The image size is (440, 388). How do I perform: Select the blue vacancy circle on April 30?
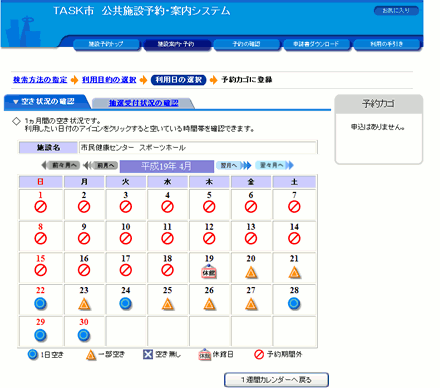coord(84,335)
